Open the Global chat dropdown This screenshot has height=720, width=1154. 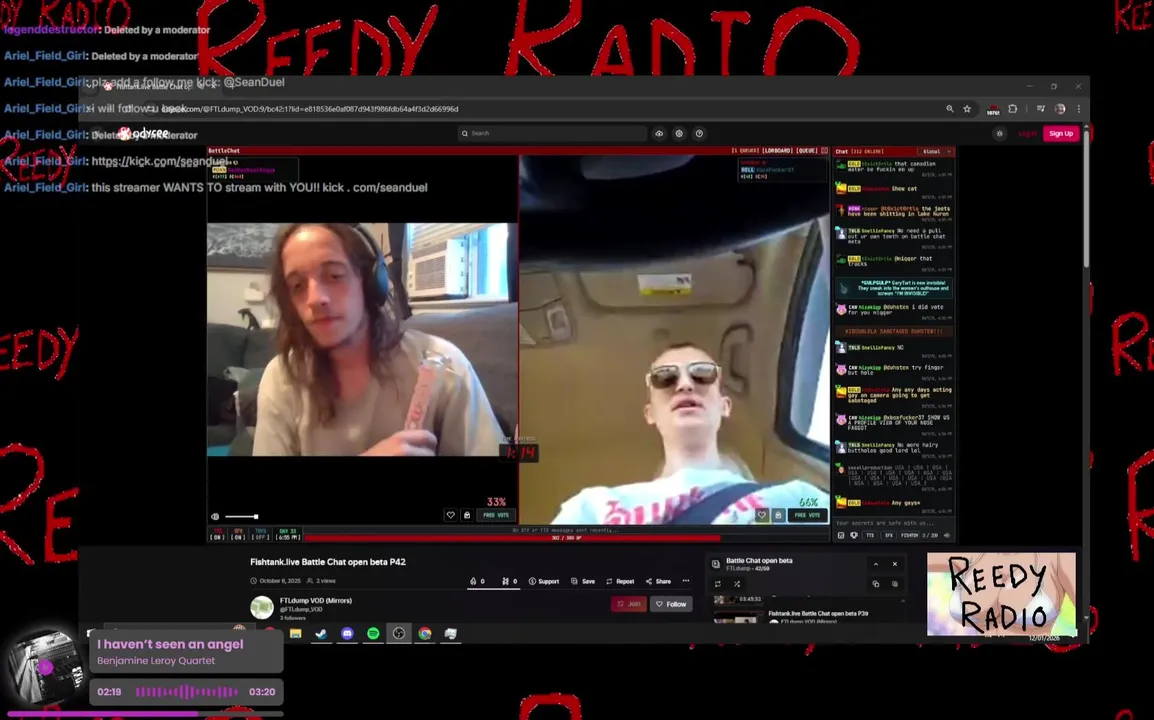point(937,152)
